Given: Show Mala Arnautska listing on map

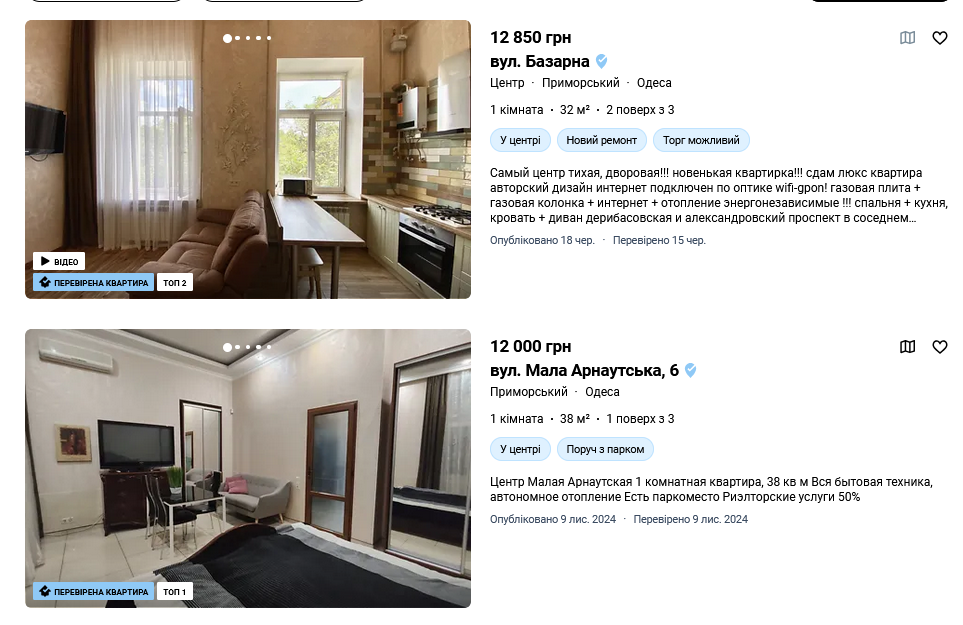Looking at the screenshot, I should [907, 347].
